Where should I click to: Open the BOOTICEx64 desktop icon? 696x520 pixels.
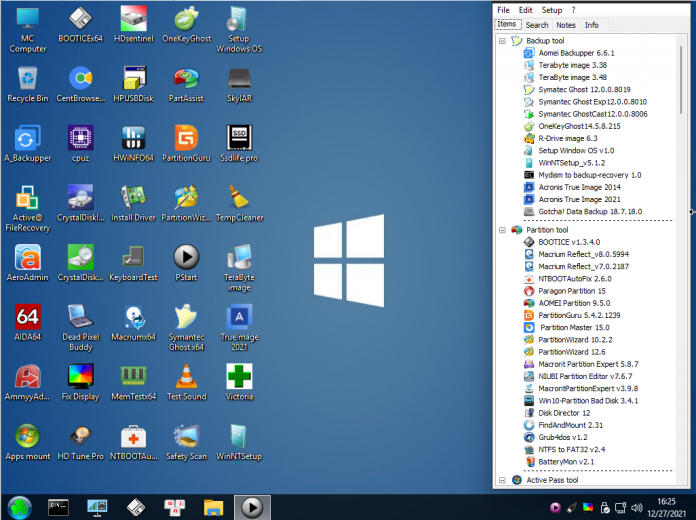point(80,25)
